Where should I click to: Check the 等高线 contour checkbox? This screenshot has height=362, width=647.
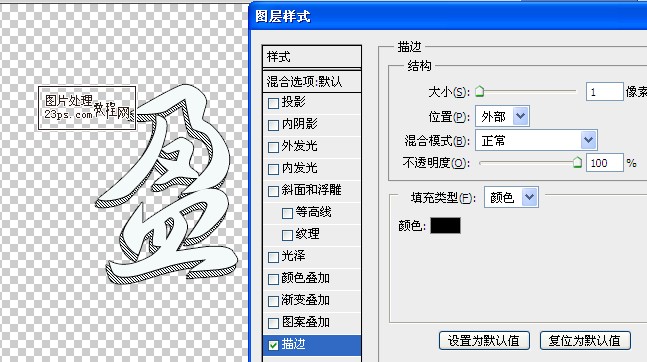(287, 213)
